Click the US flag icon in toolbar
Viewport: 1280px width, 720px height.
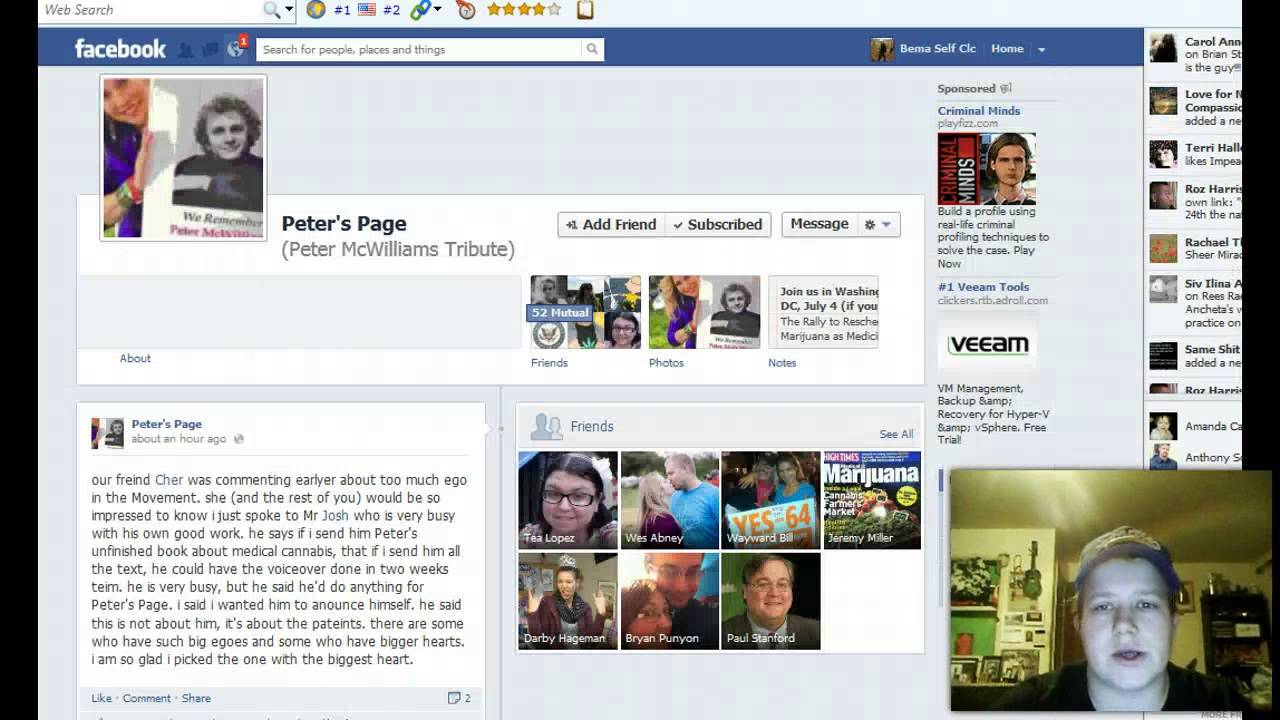[x=367, y=10]
